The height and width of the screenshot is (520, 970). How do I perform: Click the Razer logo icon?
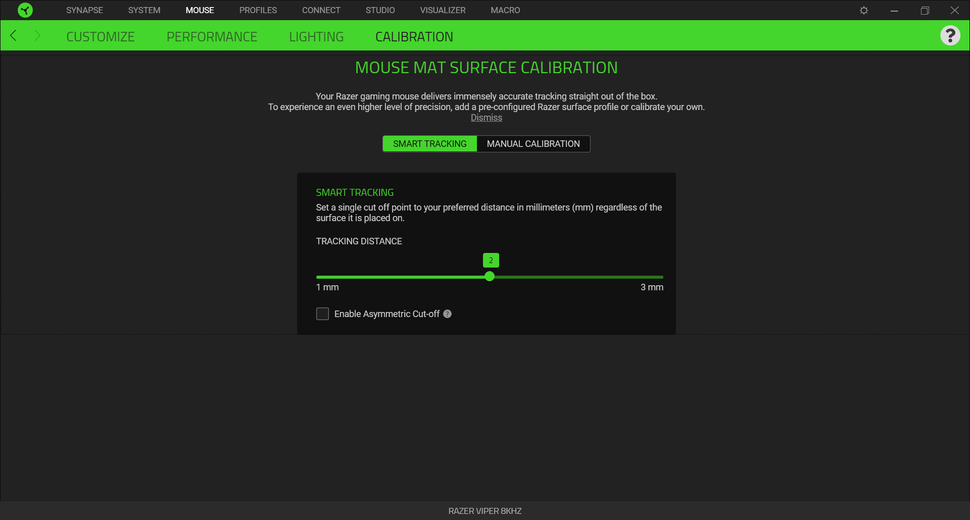25,10
